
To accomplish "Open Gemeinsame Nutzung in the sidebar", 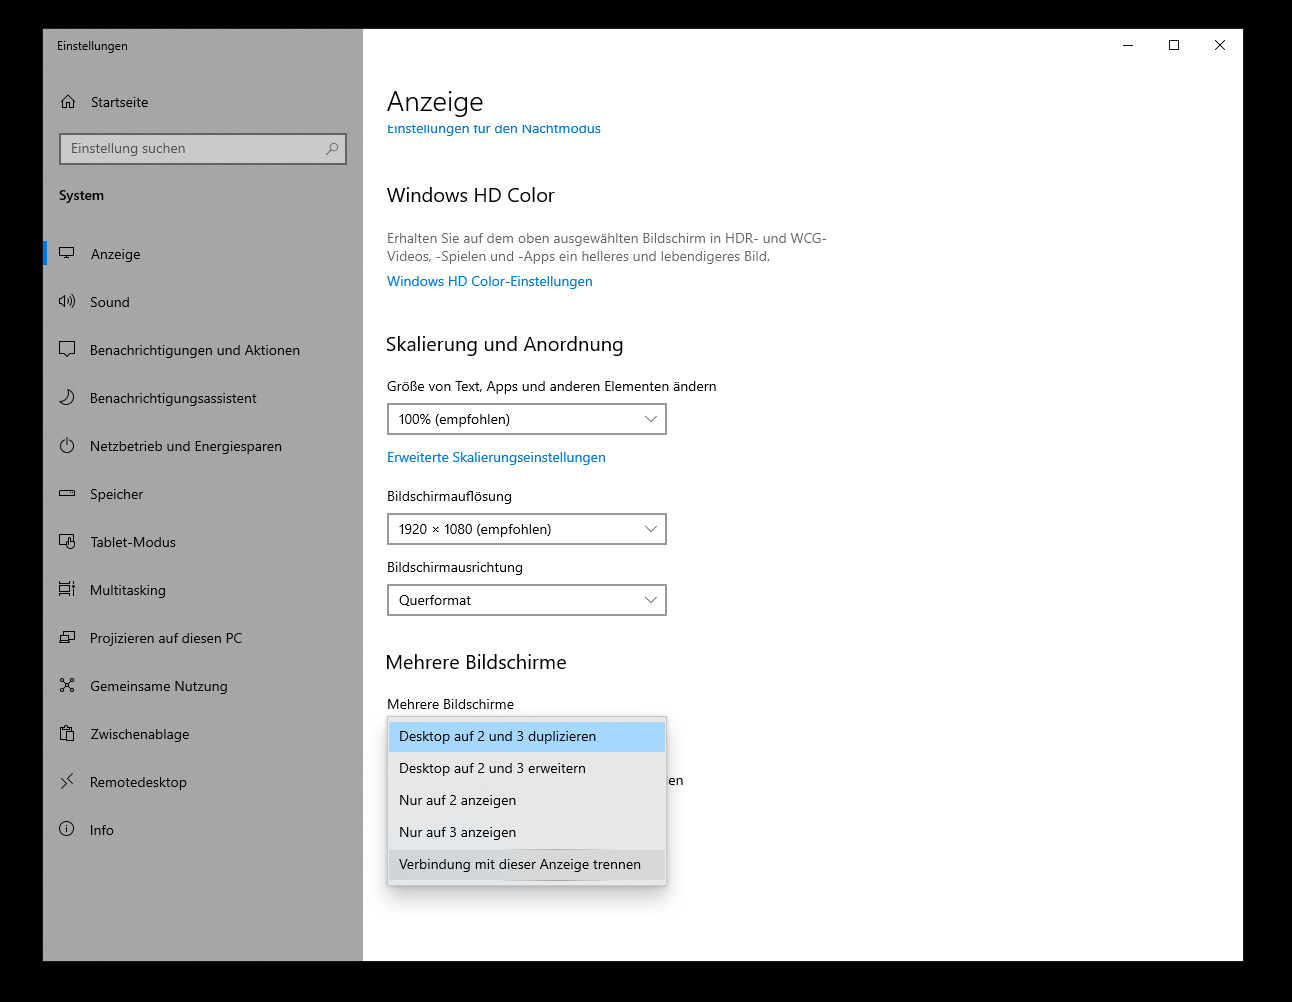I will [x=203, y=686].
